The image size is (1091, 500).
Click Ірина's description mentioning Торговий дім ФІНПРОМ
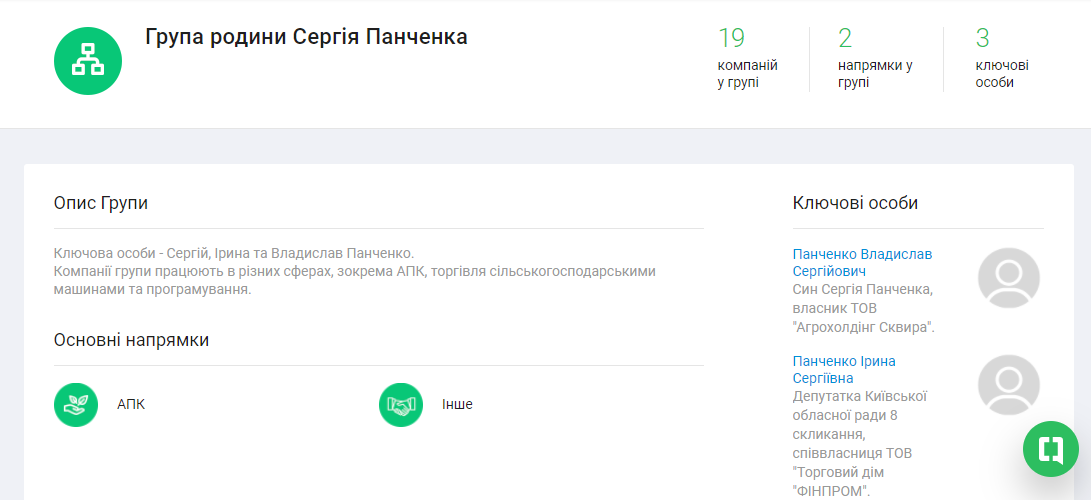(861, 443)
